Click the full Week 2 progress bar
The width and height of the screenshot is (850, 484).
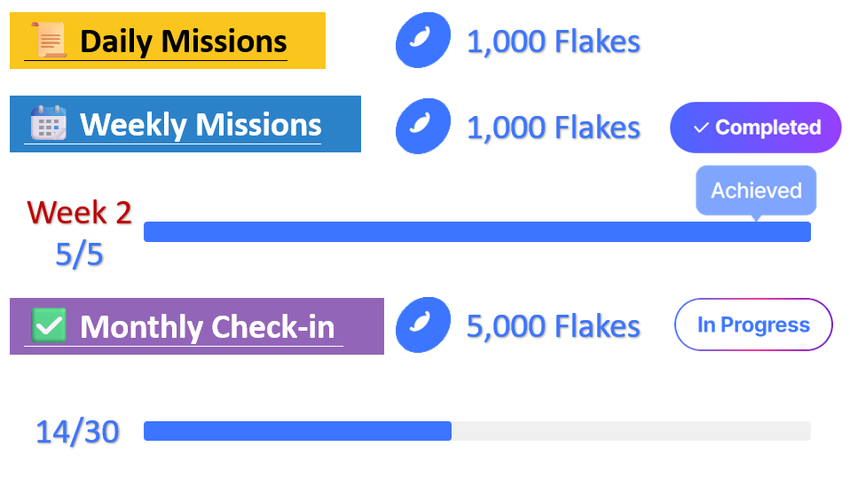[x=477, y=232]
